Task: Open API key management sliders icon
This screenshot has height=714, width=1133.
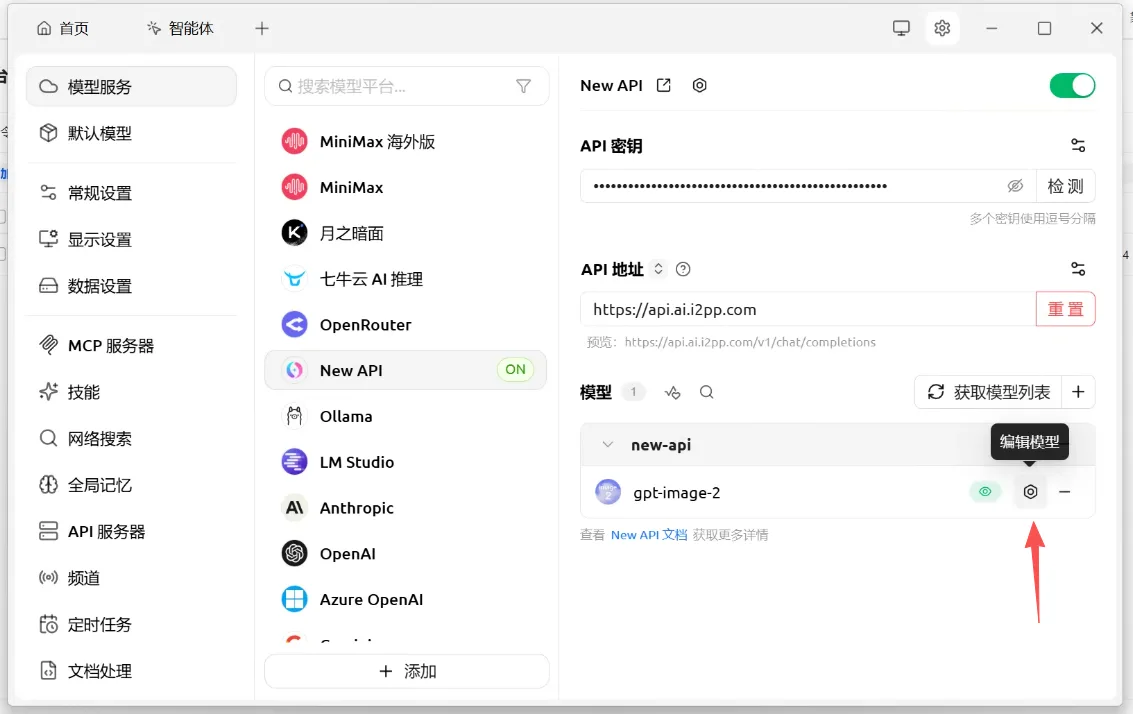Action: (1077, 145)
